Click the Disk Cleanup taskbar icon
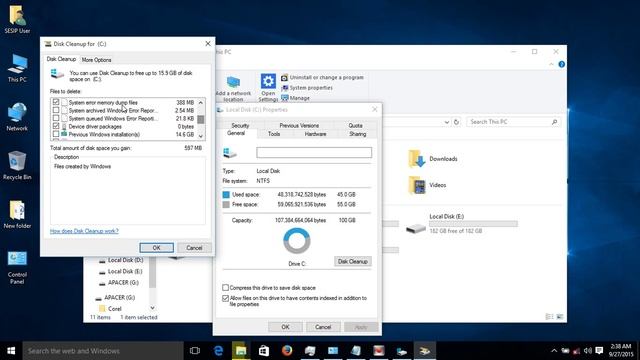This screenshot has height=360, width=640. [424, 351]
